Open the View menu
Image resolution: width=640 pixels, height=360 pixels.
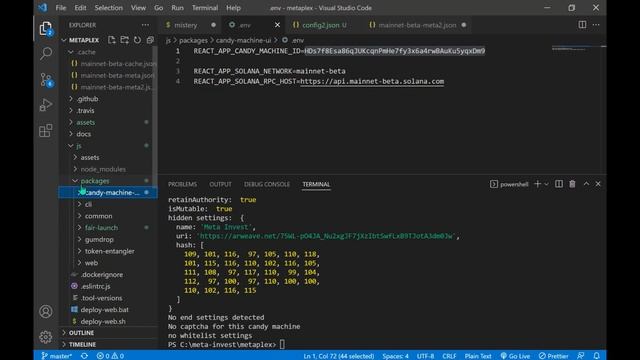138,8
